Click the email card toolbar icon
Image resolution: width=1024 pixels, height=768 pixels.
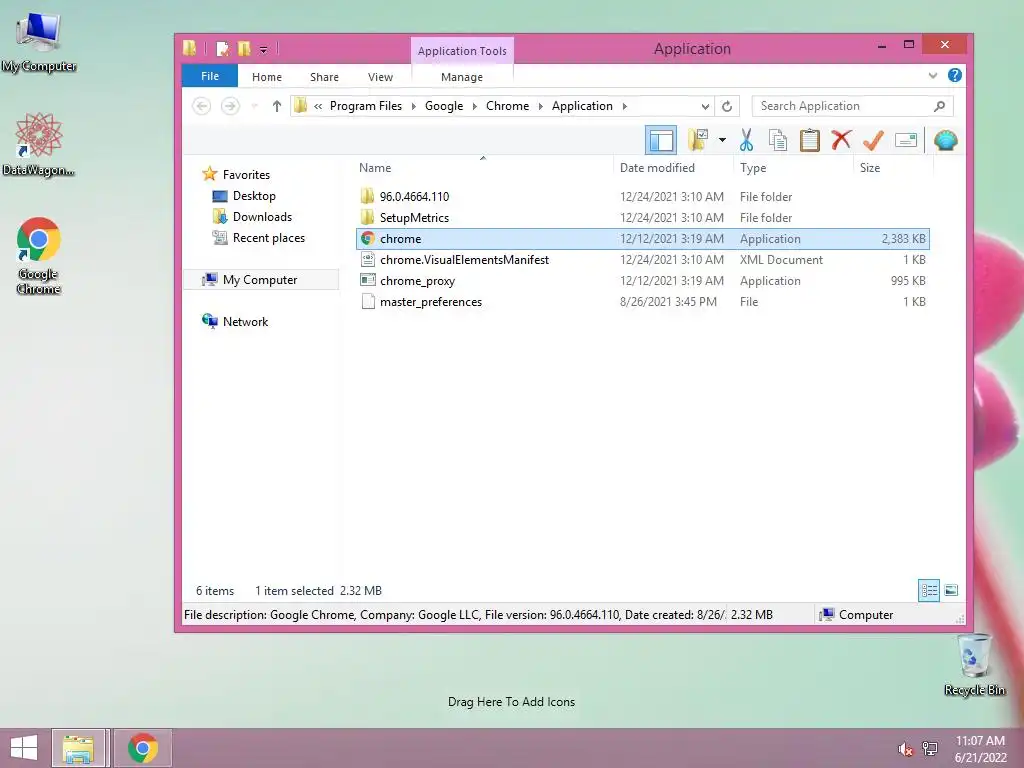(906, 140)
